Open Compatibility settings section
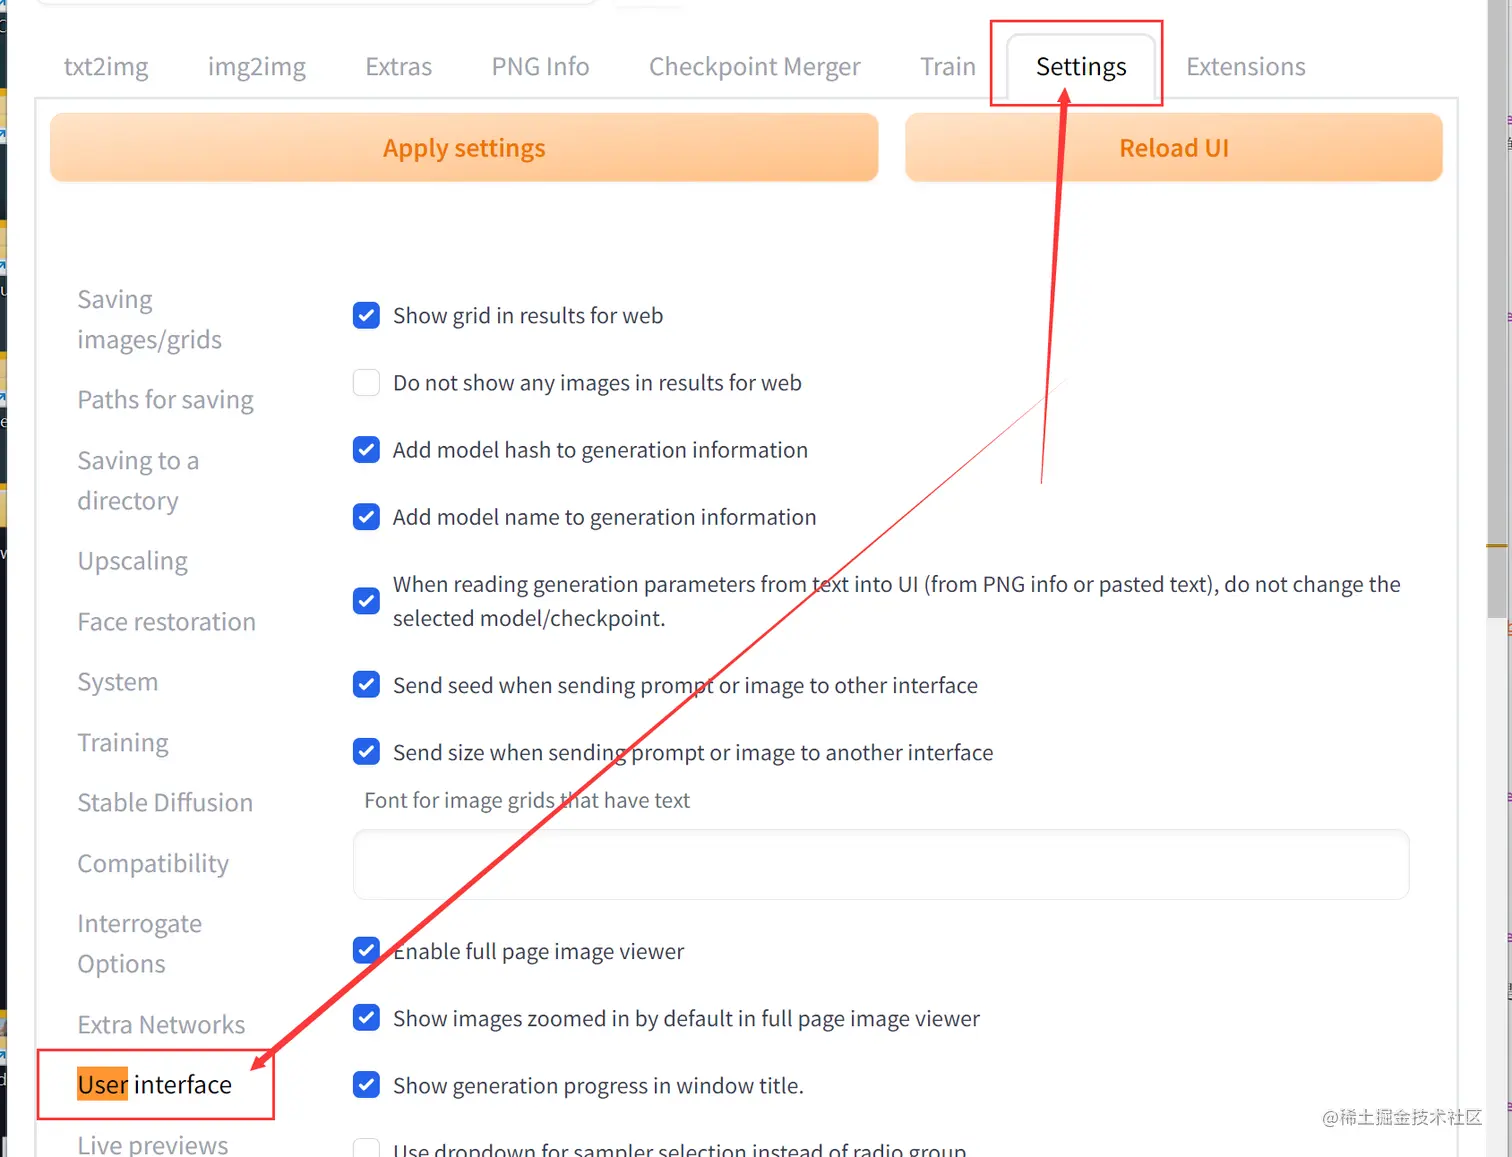 tap(153, 863)
